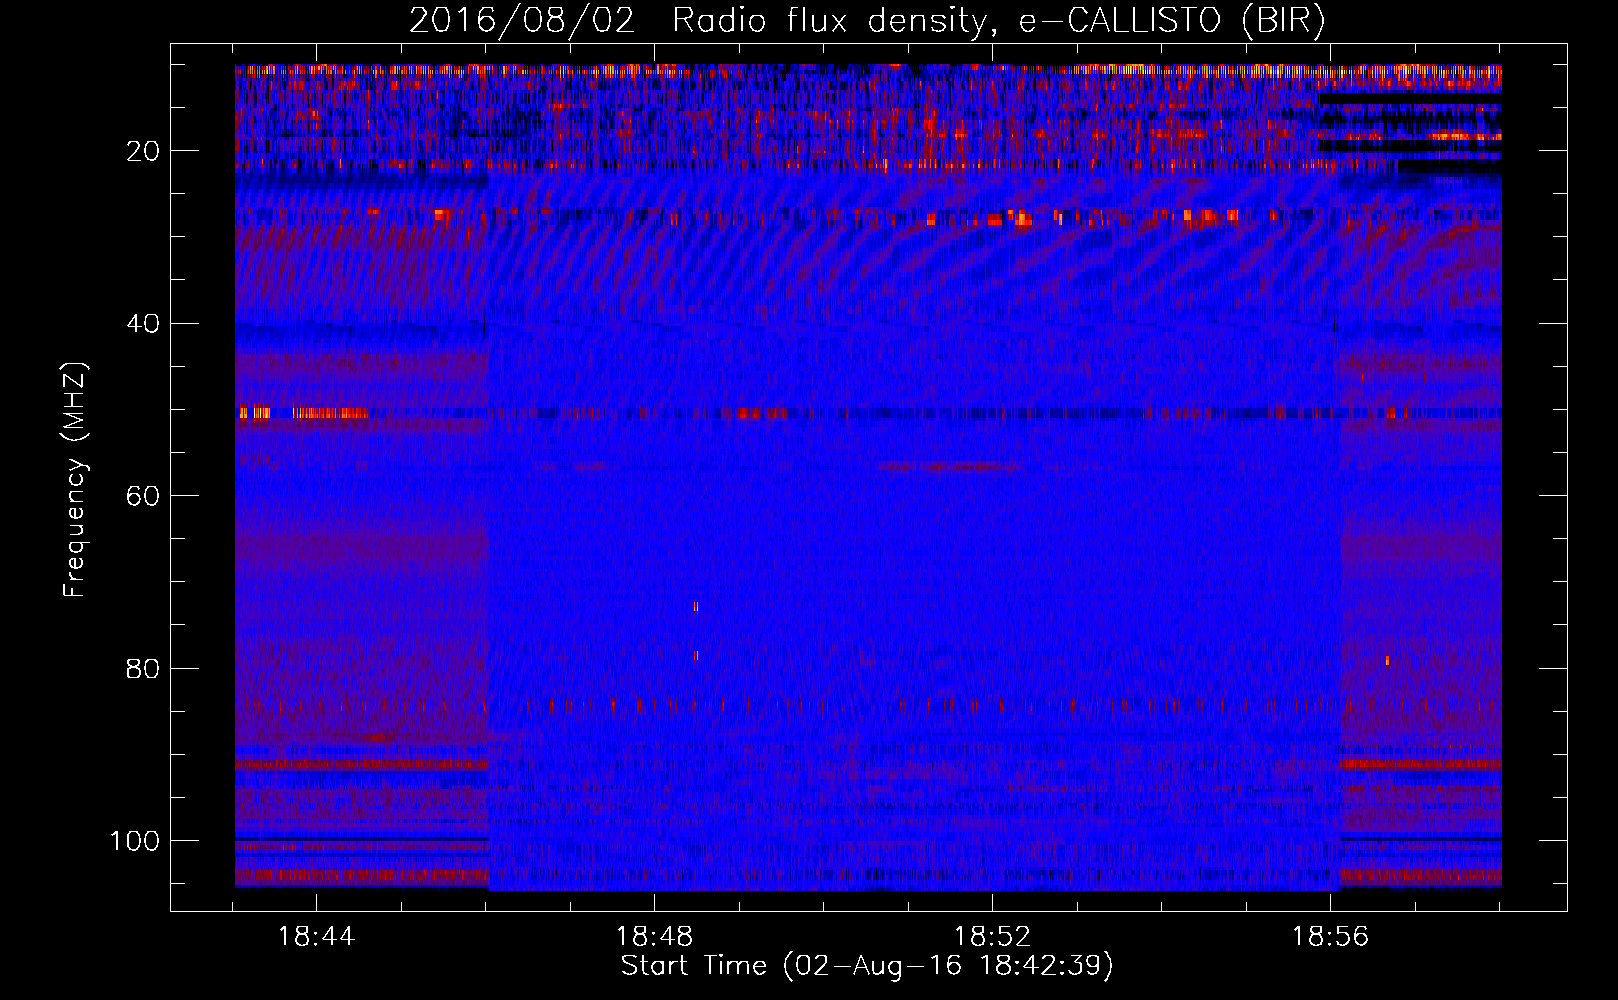1618x1000 pixels.
Task: Click the 100 frequency tick label
Action: [134, 841]
